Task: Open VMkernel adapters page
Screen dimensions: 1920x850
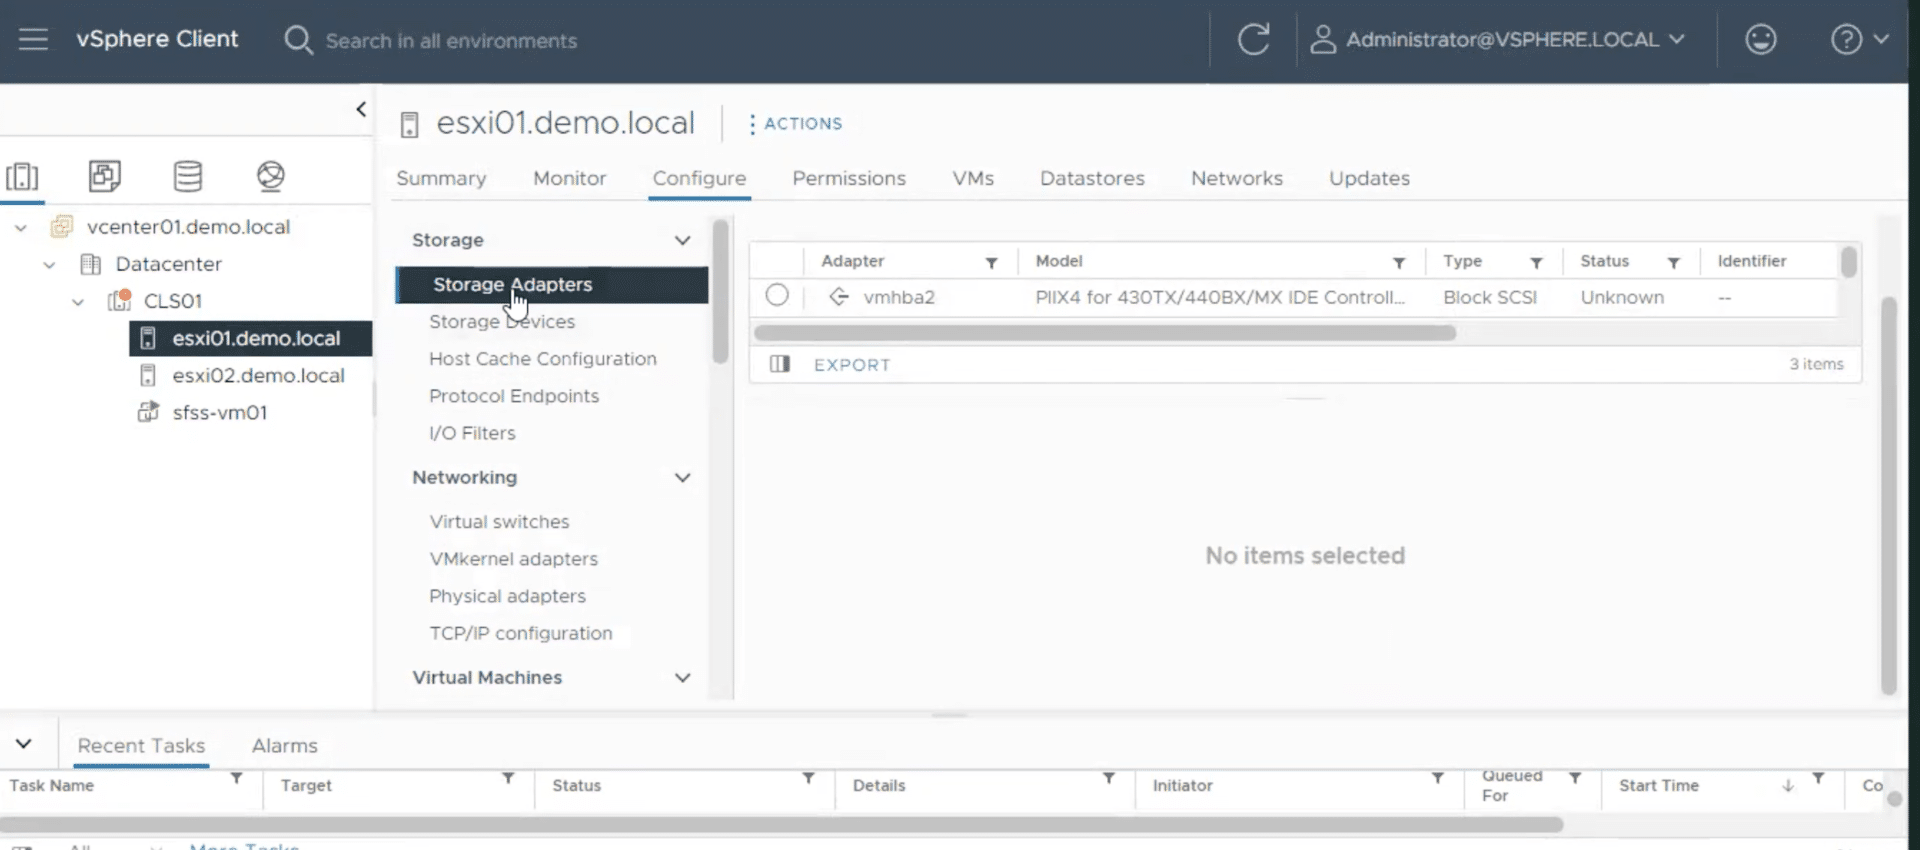Action: tap(513, 559)
